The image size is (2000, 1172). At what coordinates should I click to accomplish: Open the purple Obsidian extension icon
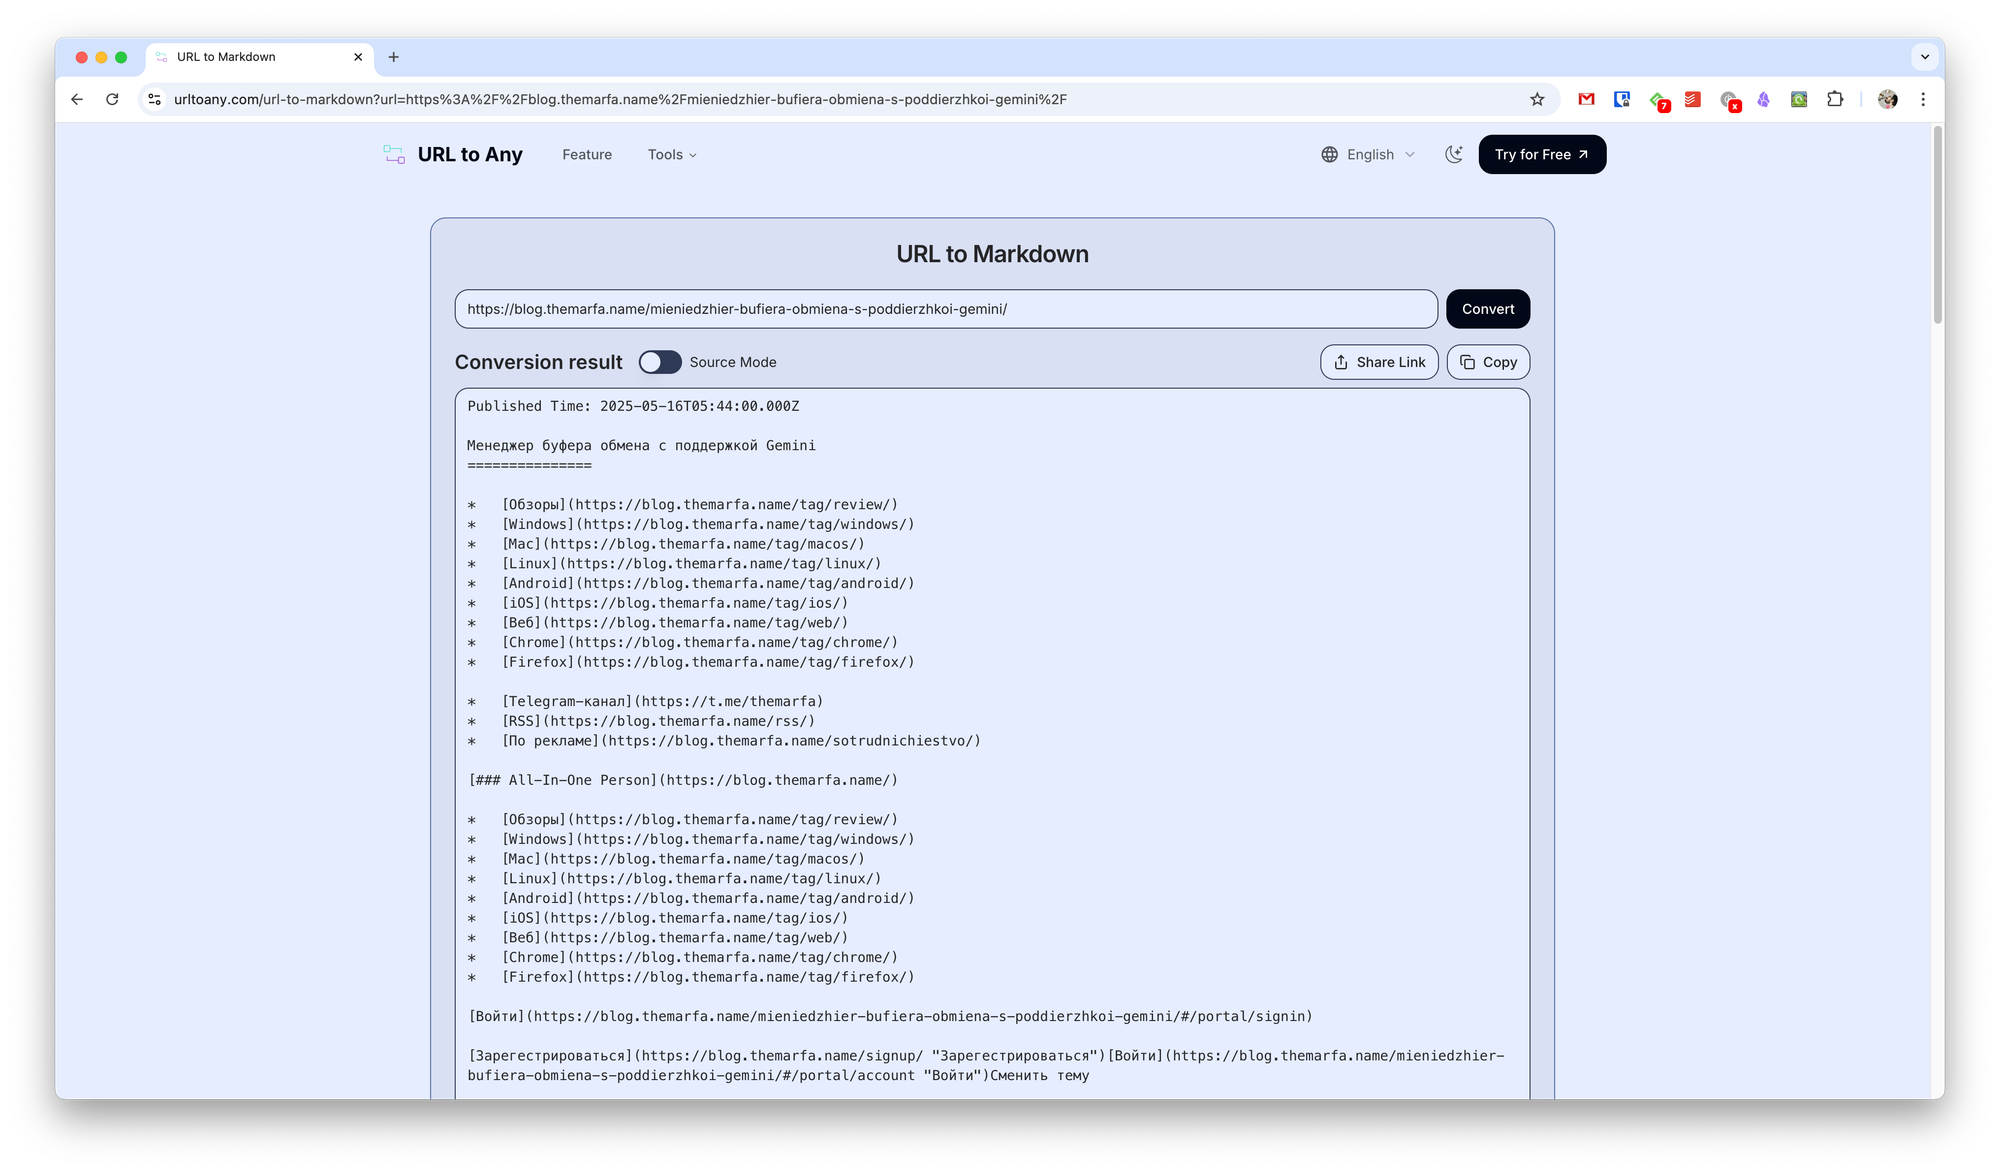pyautogui.click(x=1763, y=99)
